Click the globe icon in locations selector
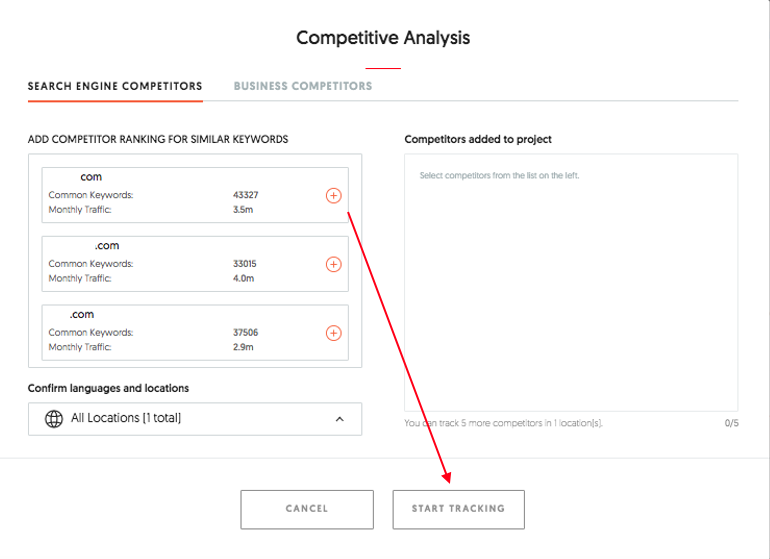 tap(54, 419)
